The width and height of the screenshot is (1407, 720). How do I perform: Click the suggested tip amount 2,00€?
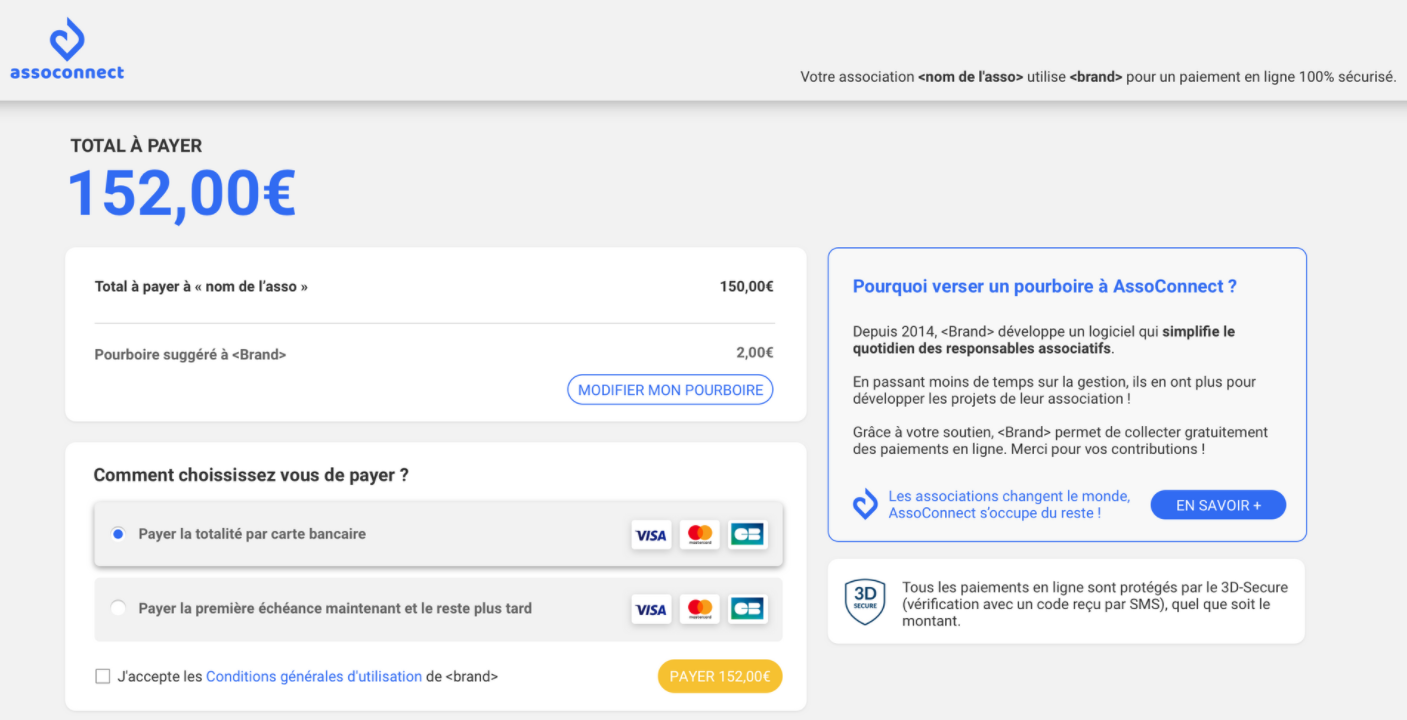coord(754,353)
